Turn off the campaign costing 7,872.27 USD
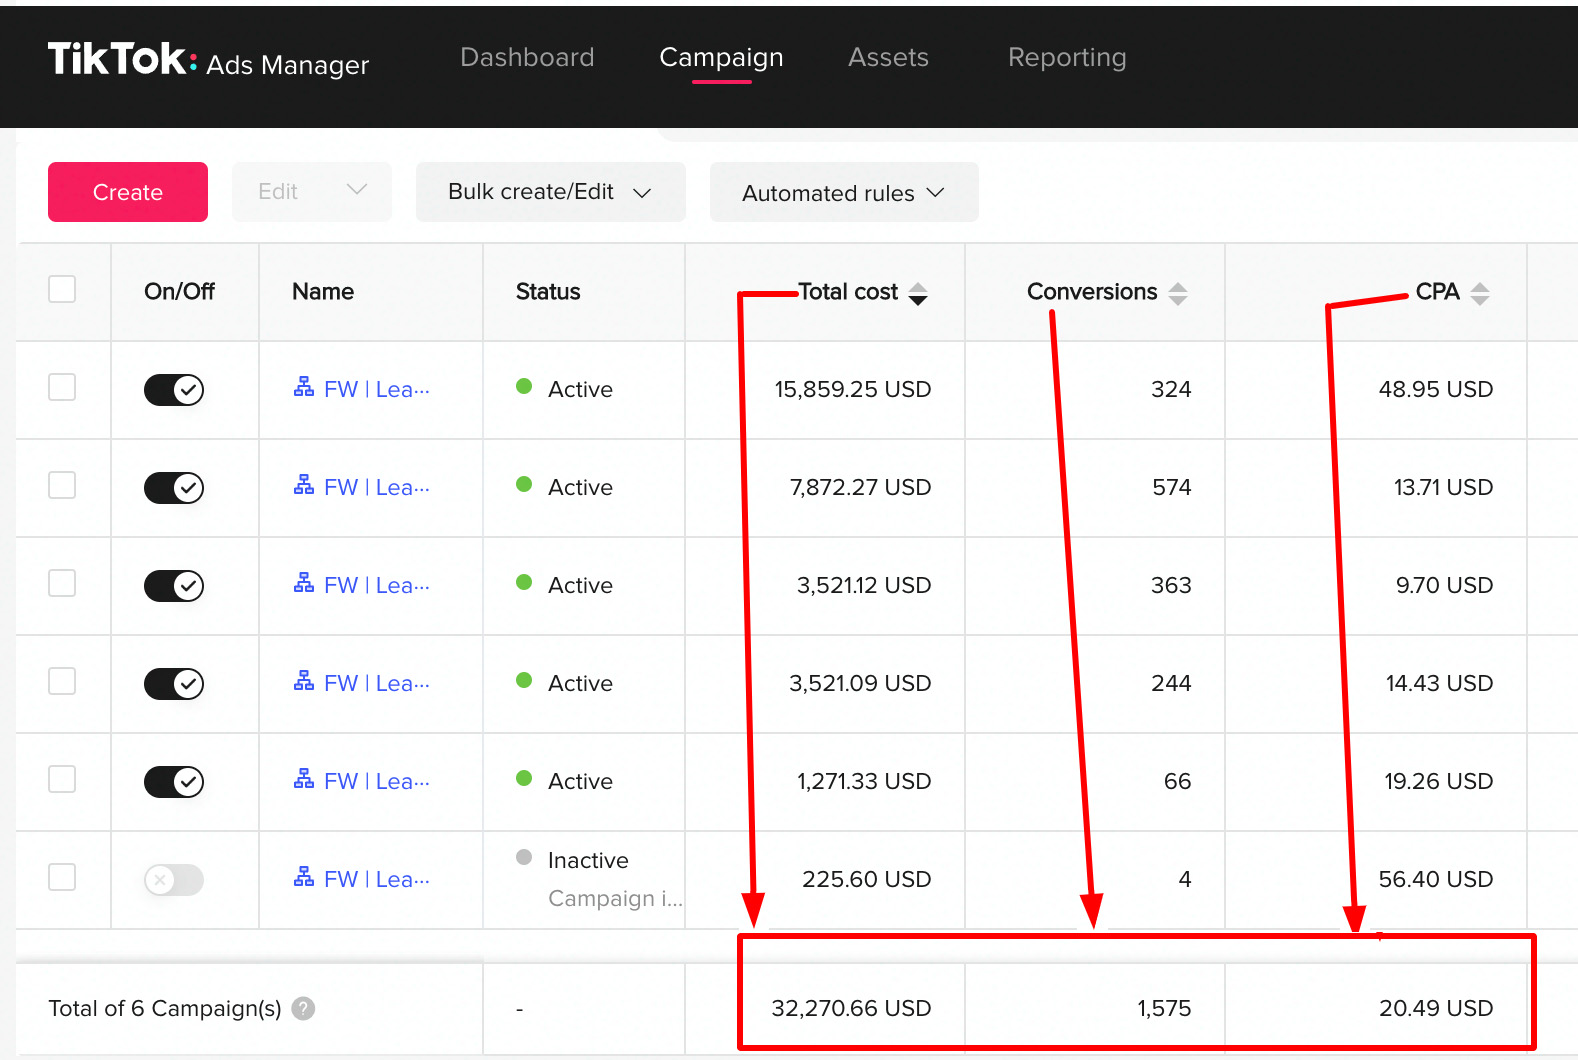This screenshot has height=1060, width=1578. 174,488
